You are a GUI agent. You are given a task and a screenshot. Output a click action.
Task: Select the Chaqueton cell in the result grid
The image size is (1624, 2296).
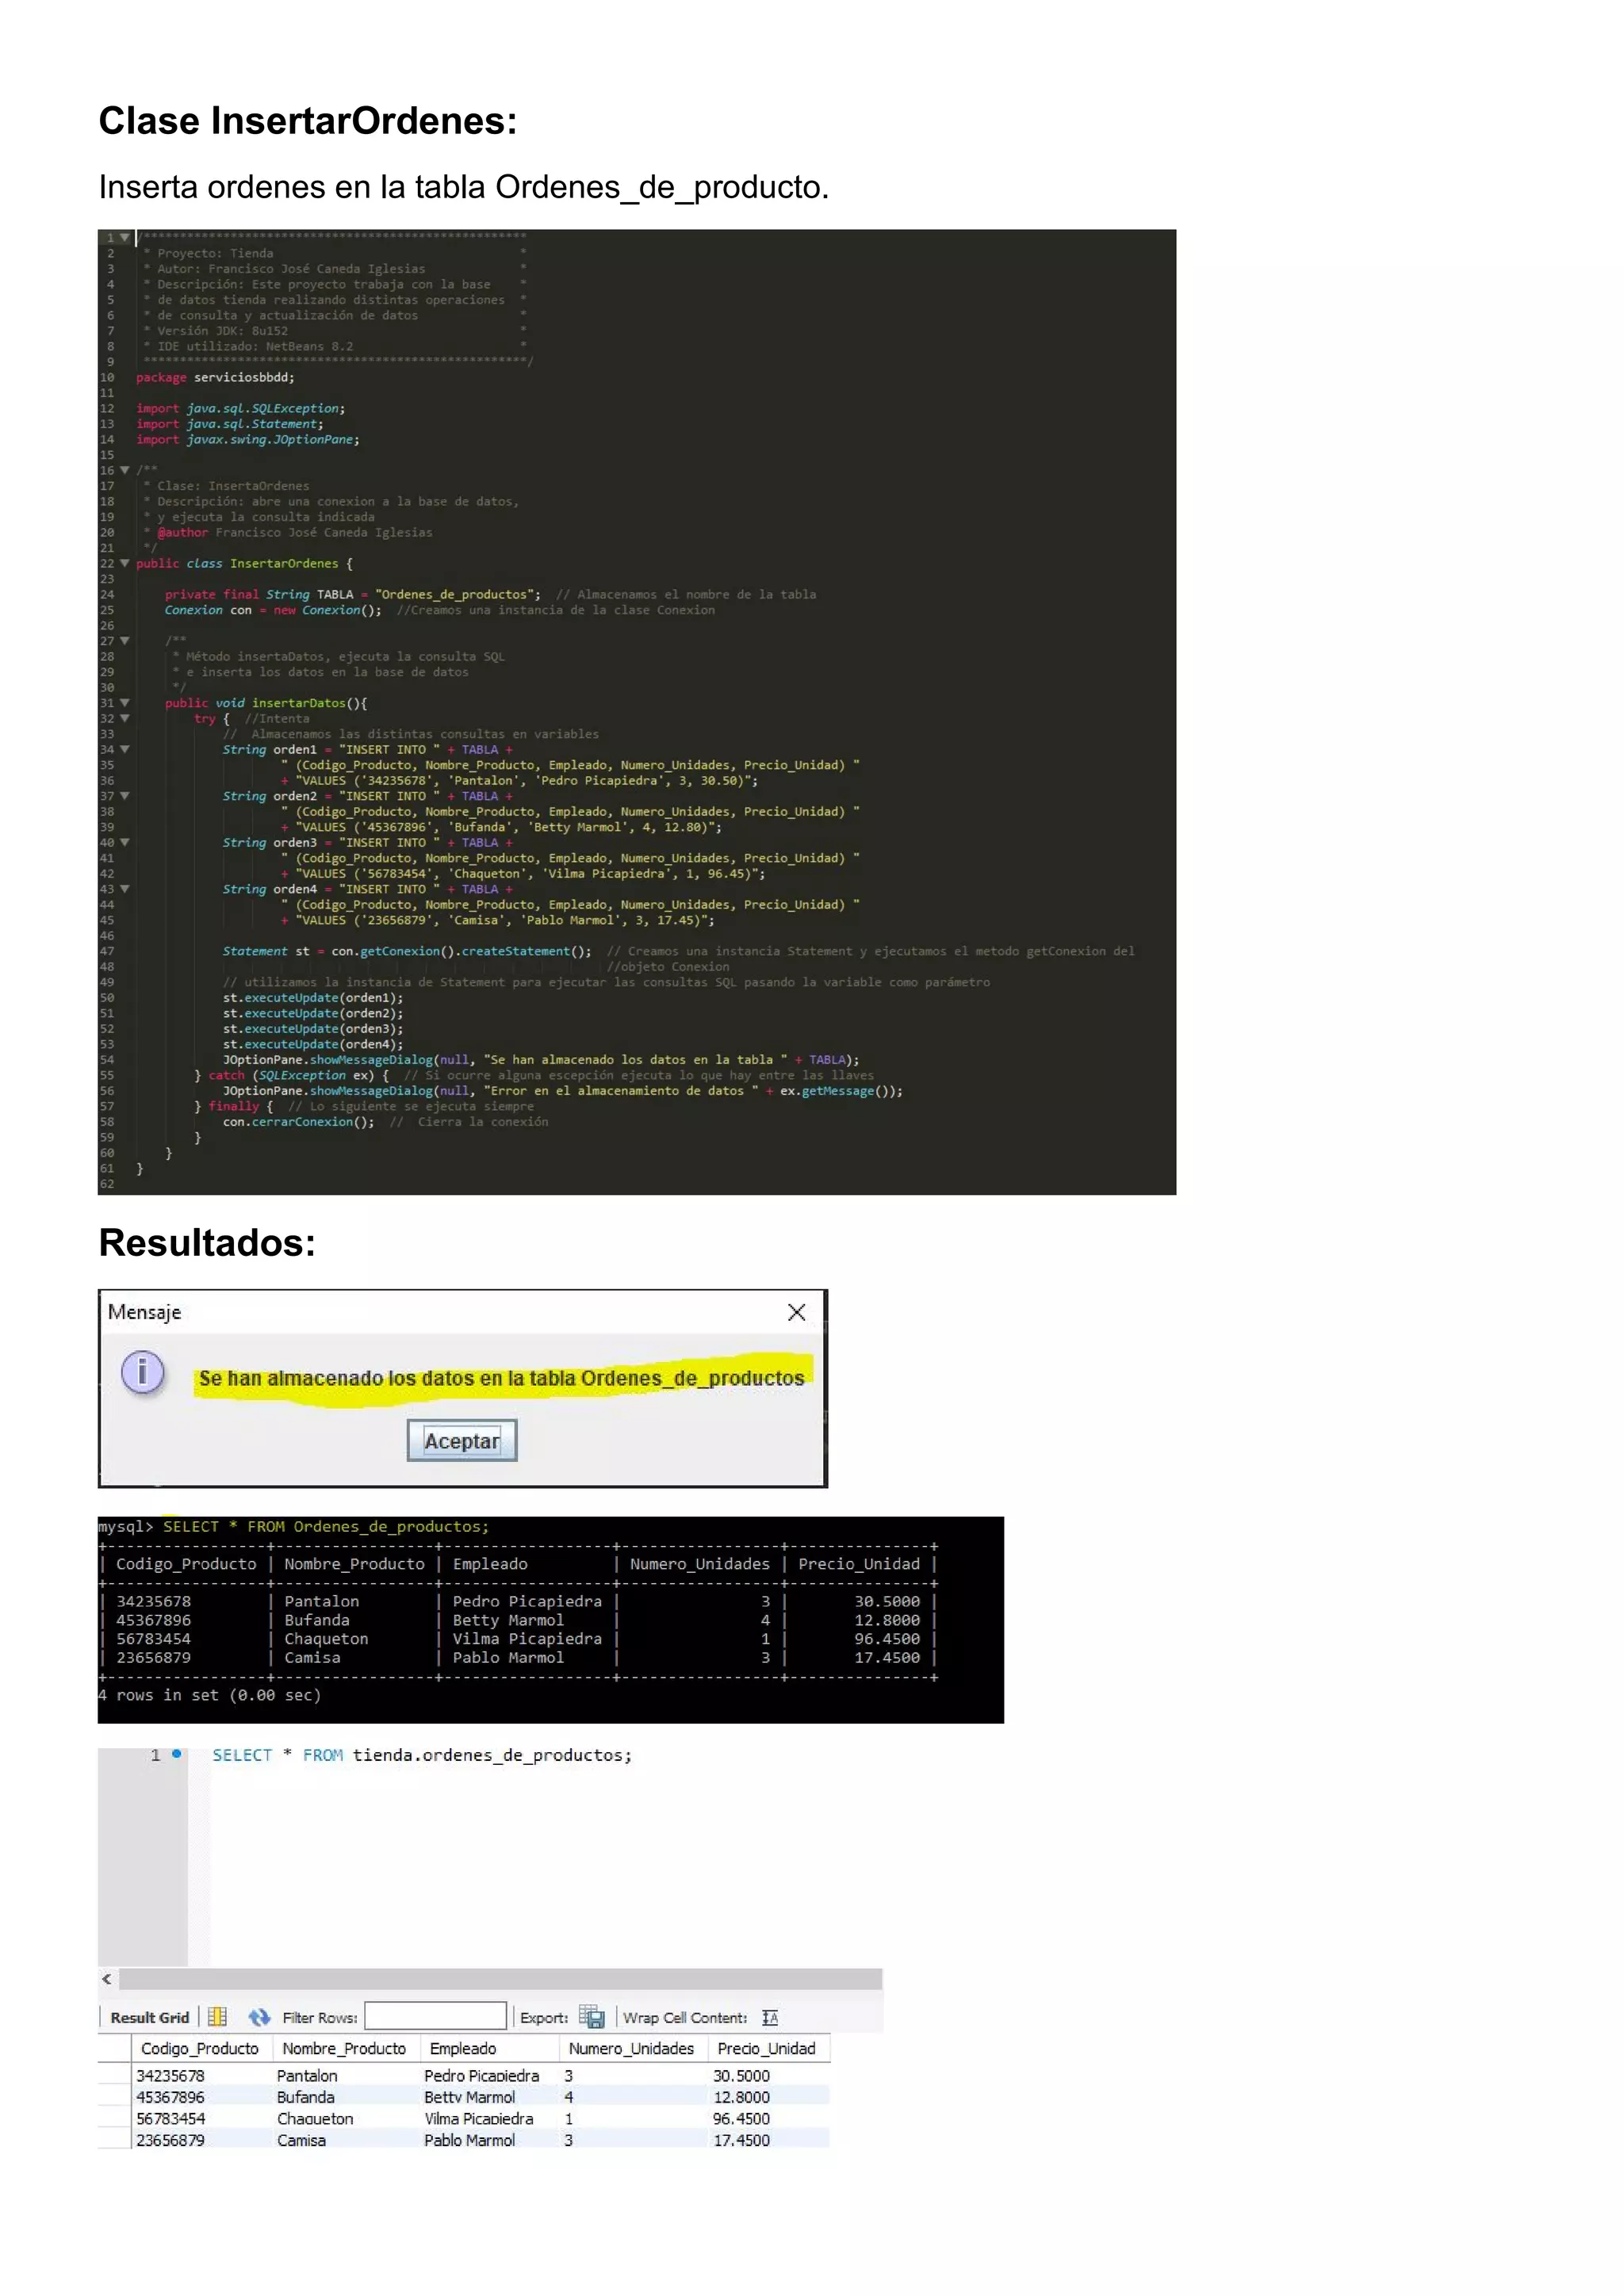pos(344,2118)
